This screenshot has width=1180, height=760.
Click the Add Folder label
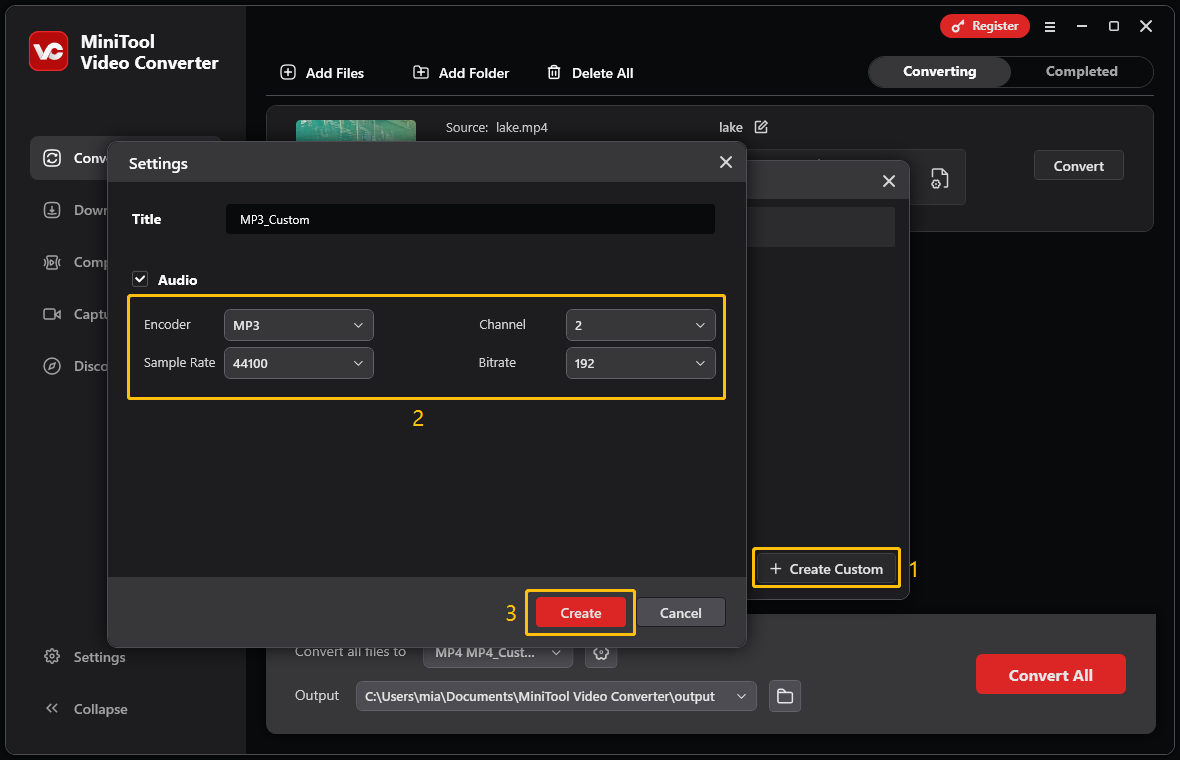coord(473,73)
